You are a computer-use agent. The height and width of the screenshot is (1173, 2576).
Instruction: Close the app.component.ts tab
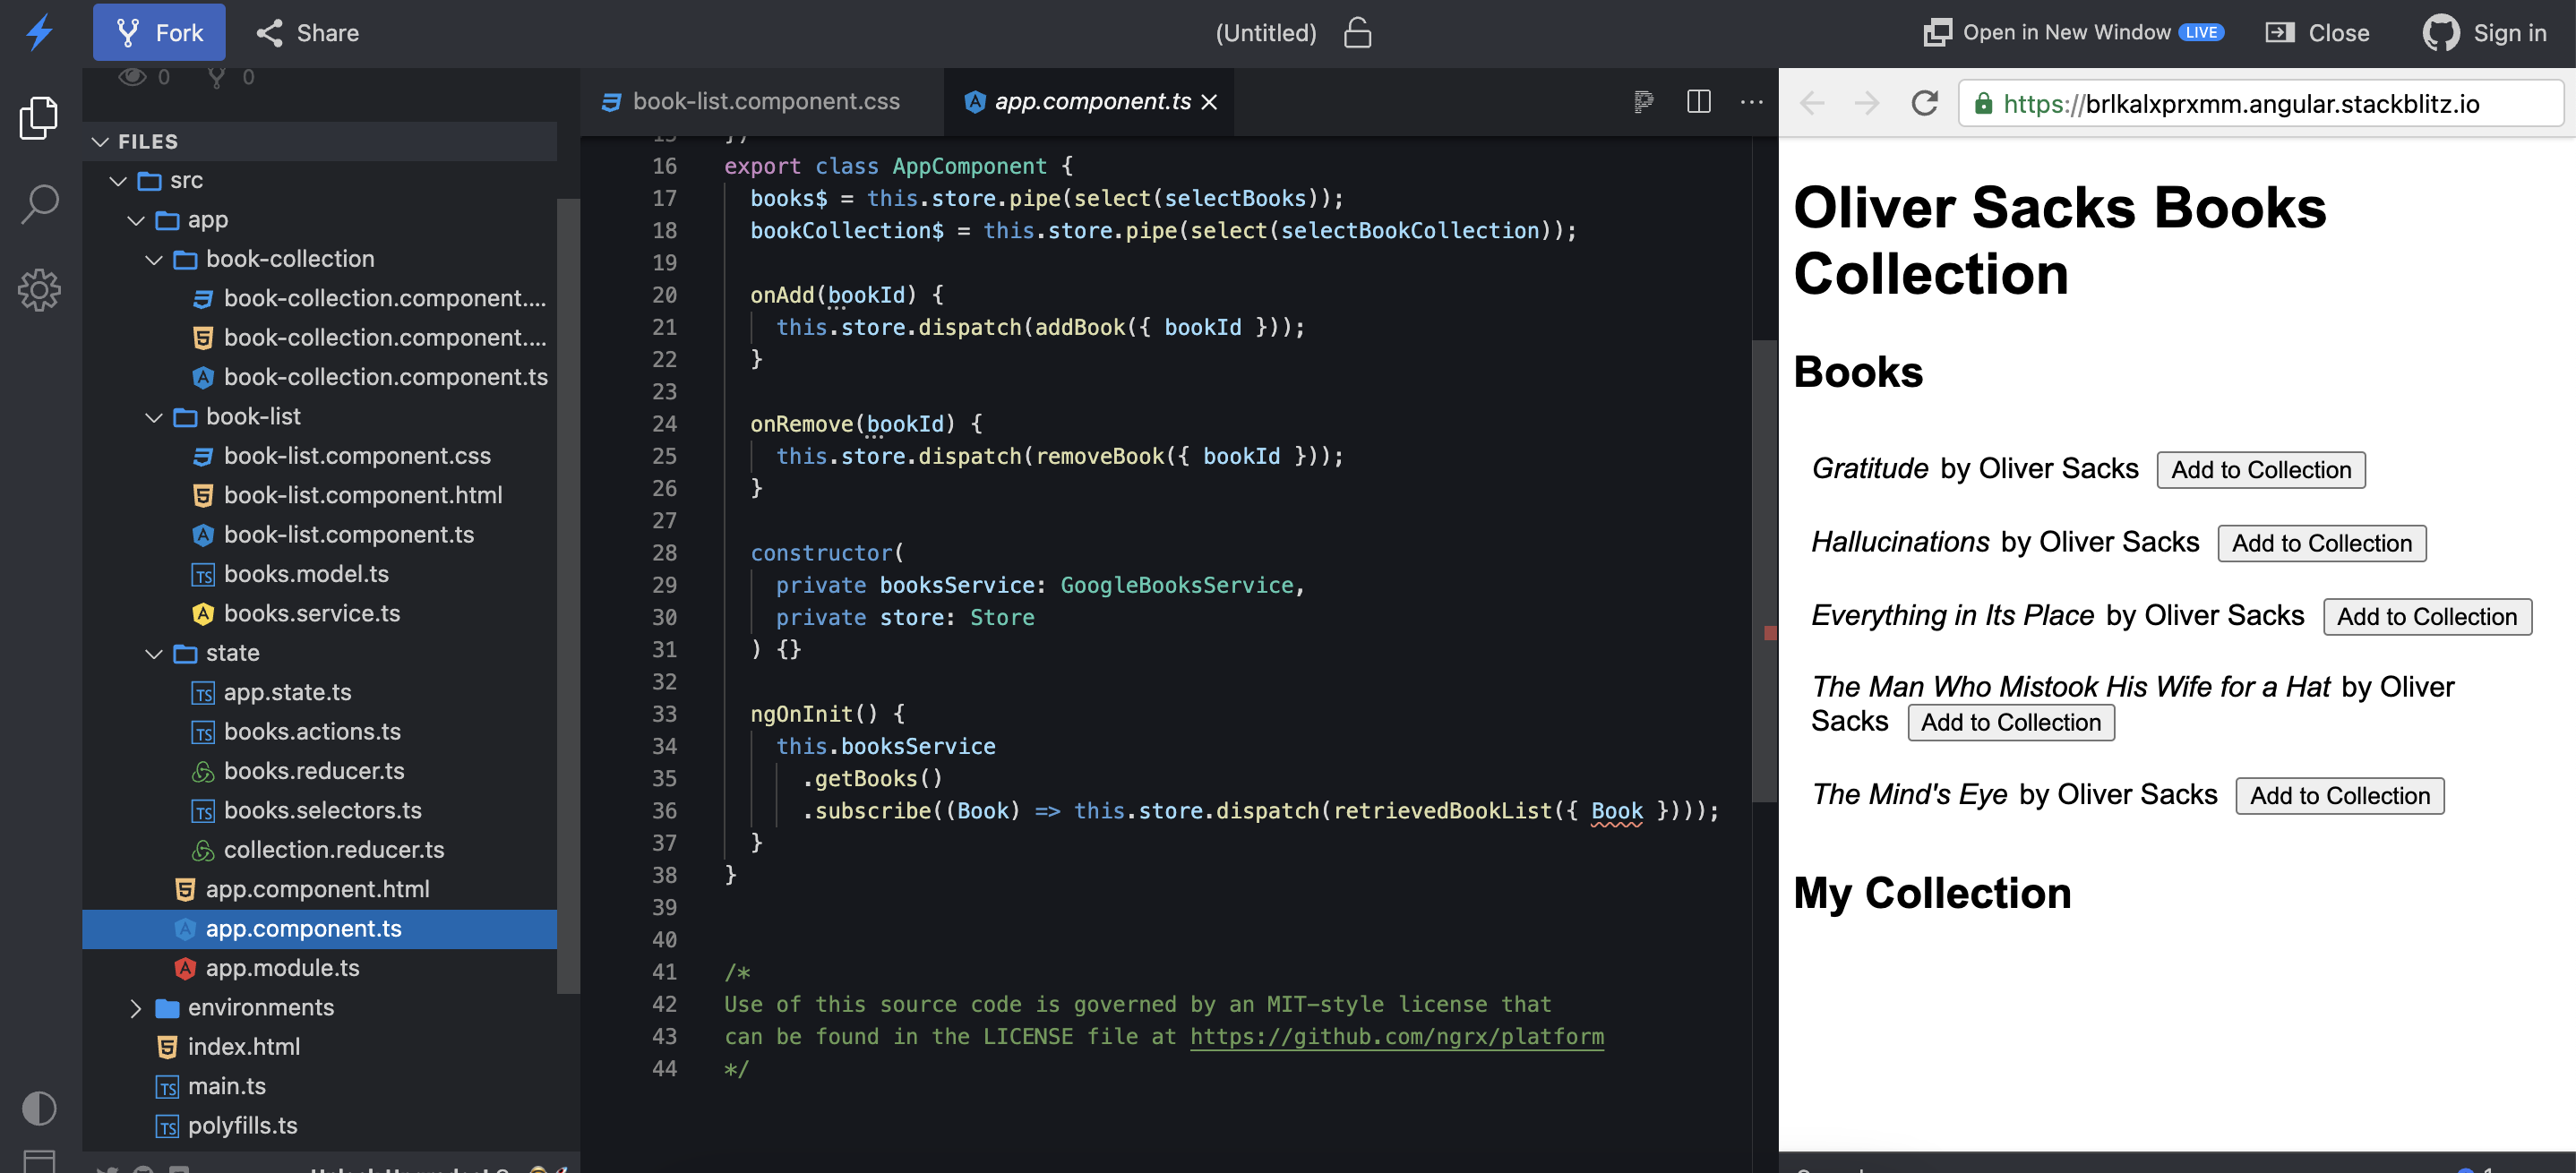[x=1209, y=102]
